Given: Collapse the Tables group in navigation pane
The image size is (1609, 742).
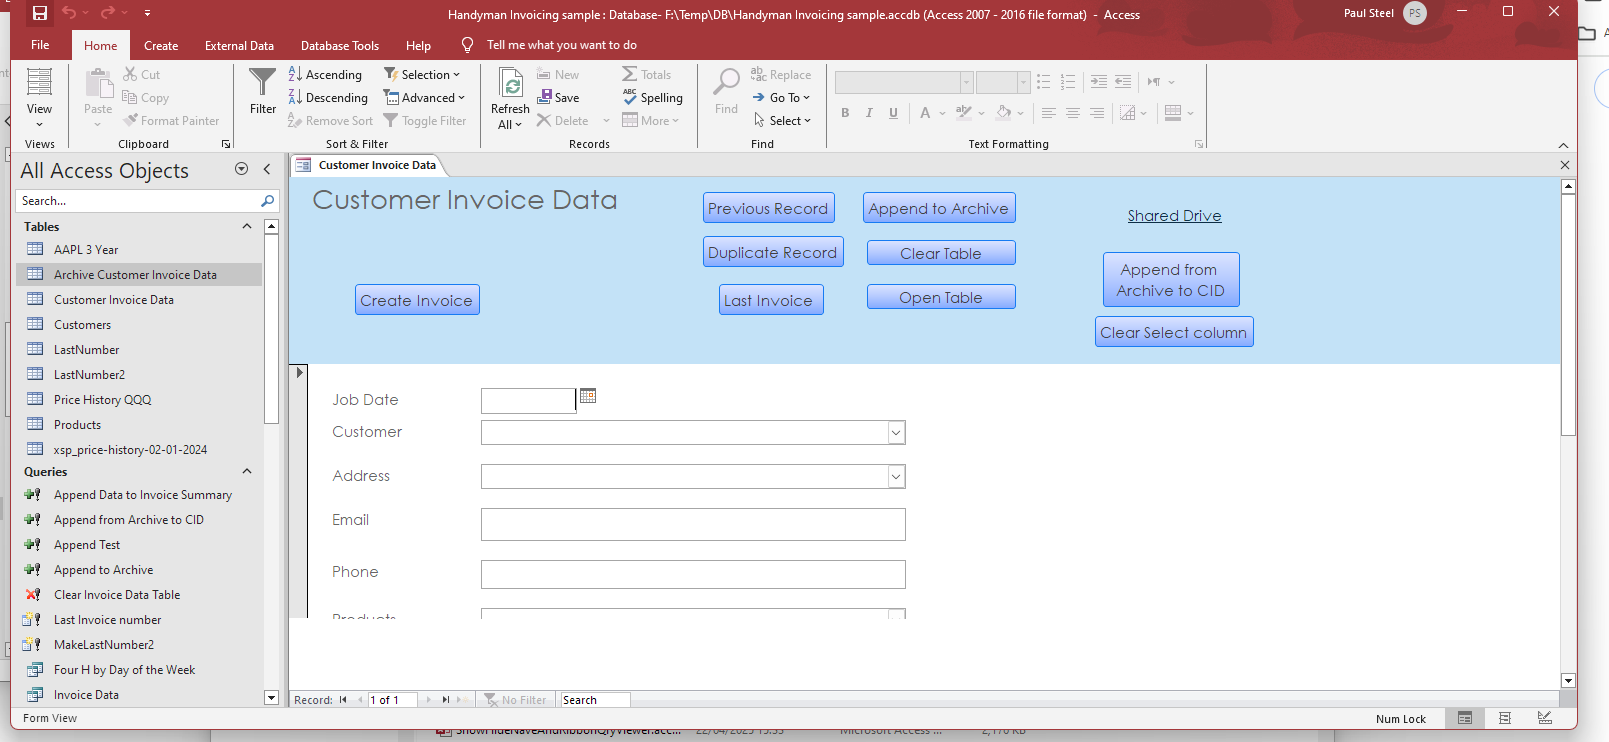Looking at the screenshot, I should point(247,227).
